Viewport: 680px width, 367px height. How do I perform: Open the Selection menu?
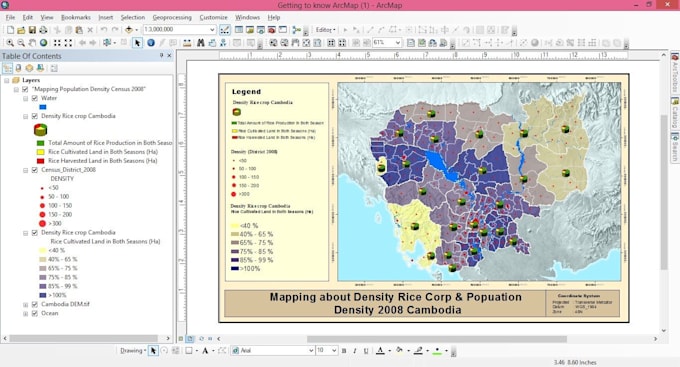point(133,17)
